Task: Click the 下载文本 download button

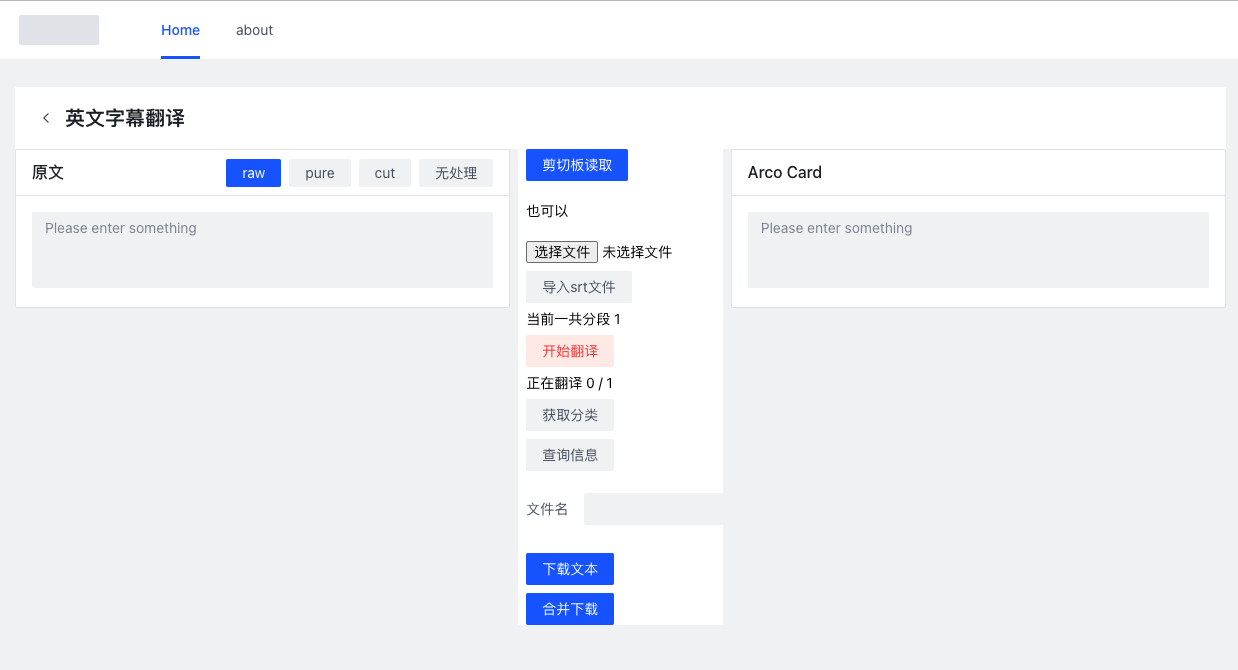Action: tap(570, 569)
